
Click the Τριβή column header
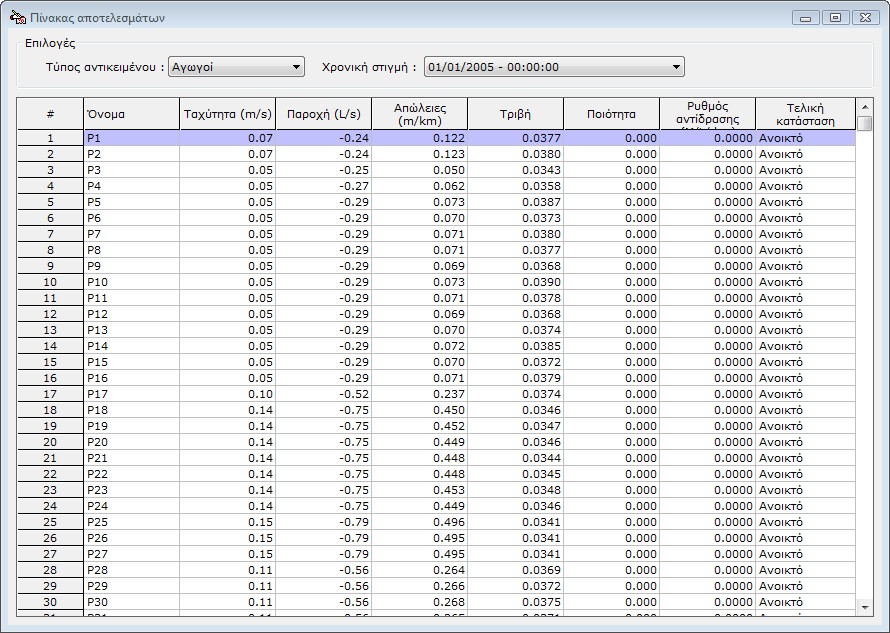[515, 114]
